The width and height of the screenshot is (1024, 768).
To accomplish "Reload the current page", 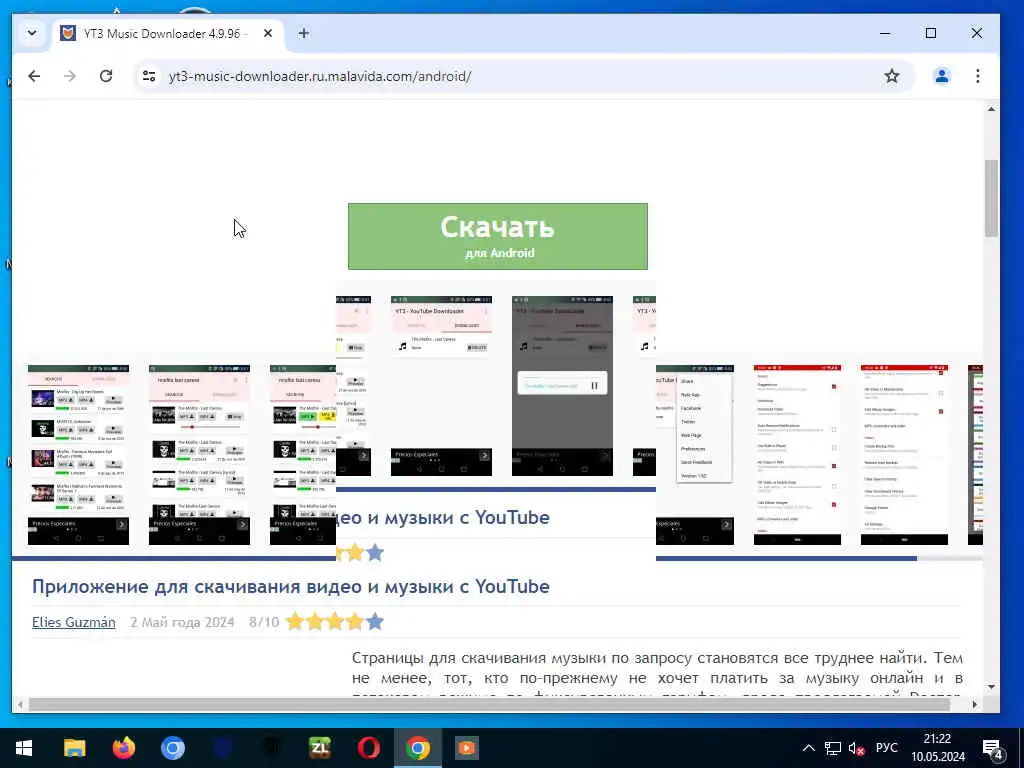I will (x=106, y=76).
